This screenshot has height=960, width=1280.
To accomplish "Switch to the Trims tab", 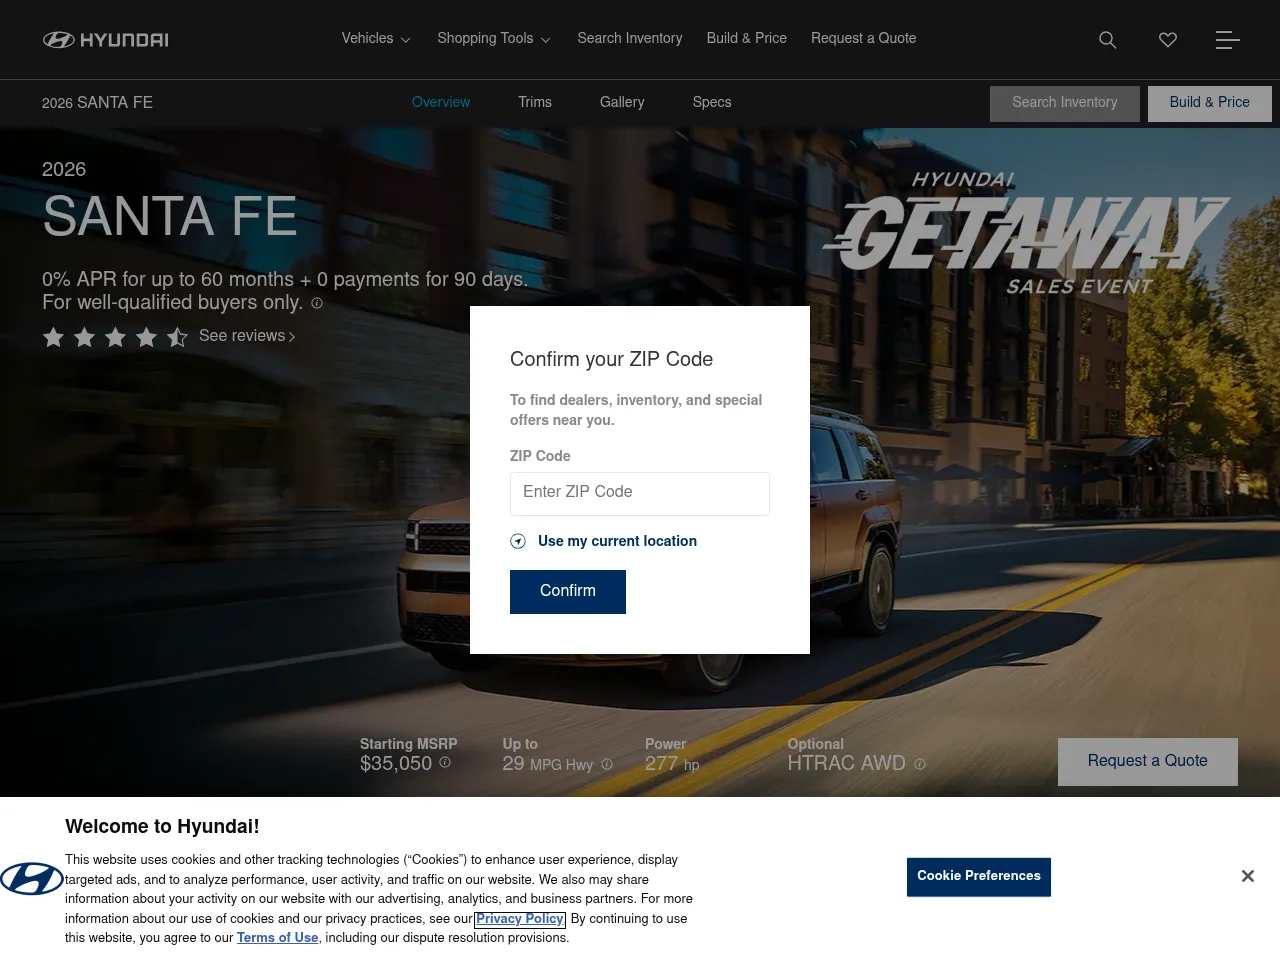I will click(535, 102).
